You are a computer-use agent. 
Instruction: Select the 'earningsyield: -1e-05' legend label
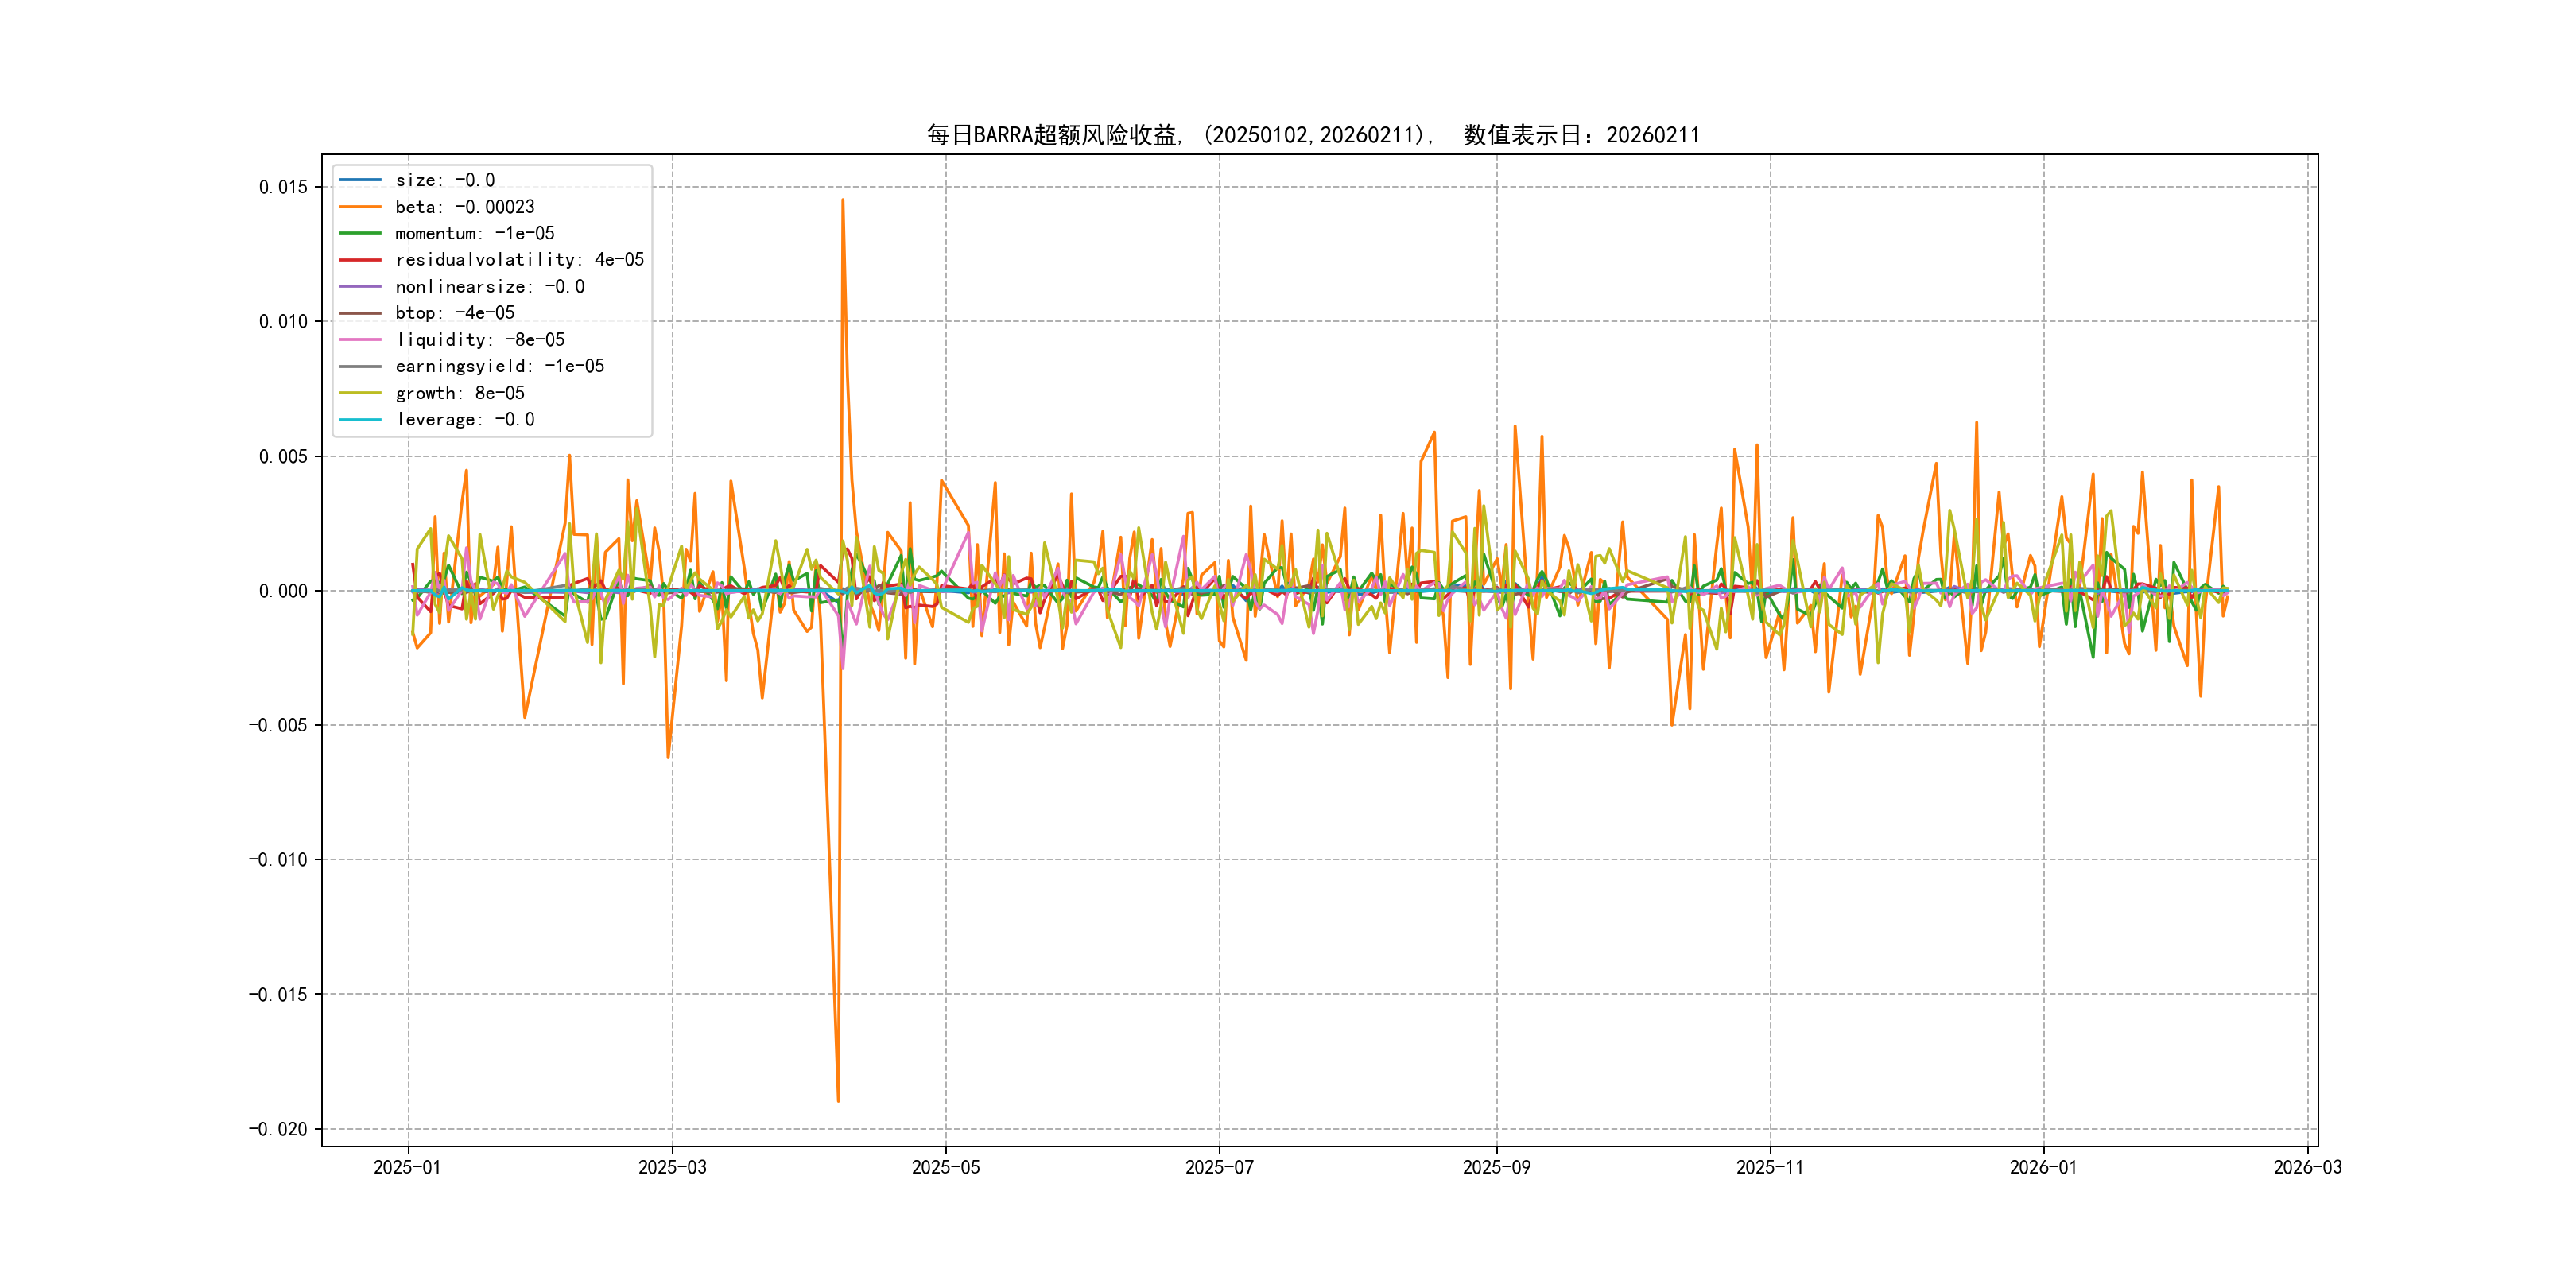[x=499, y=366]
